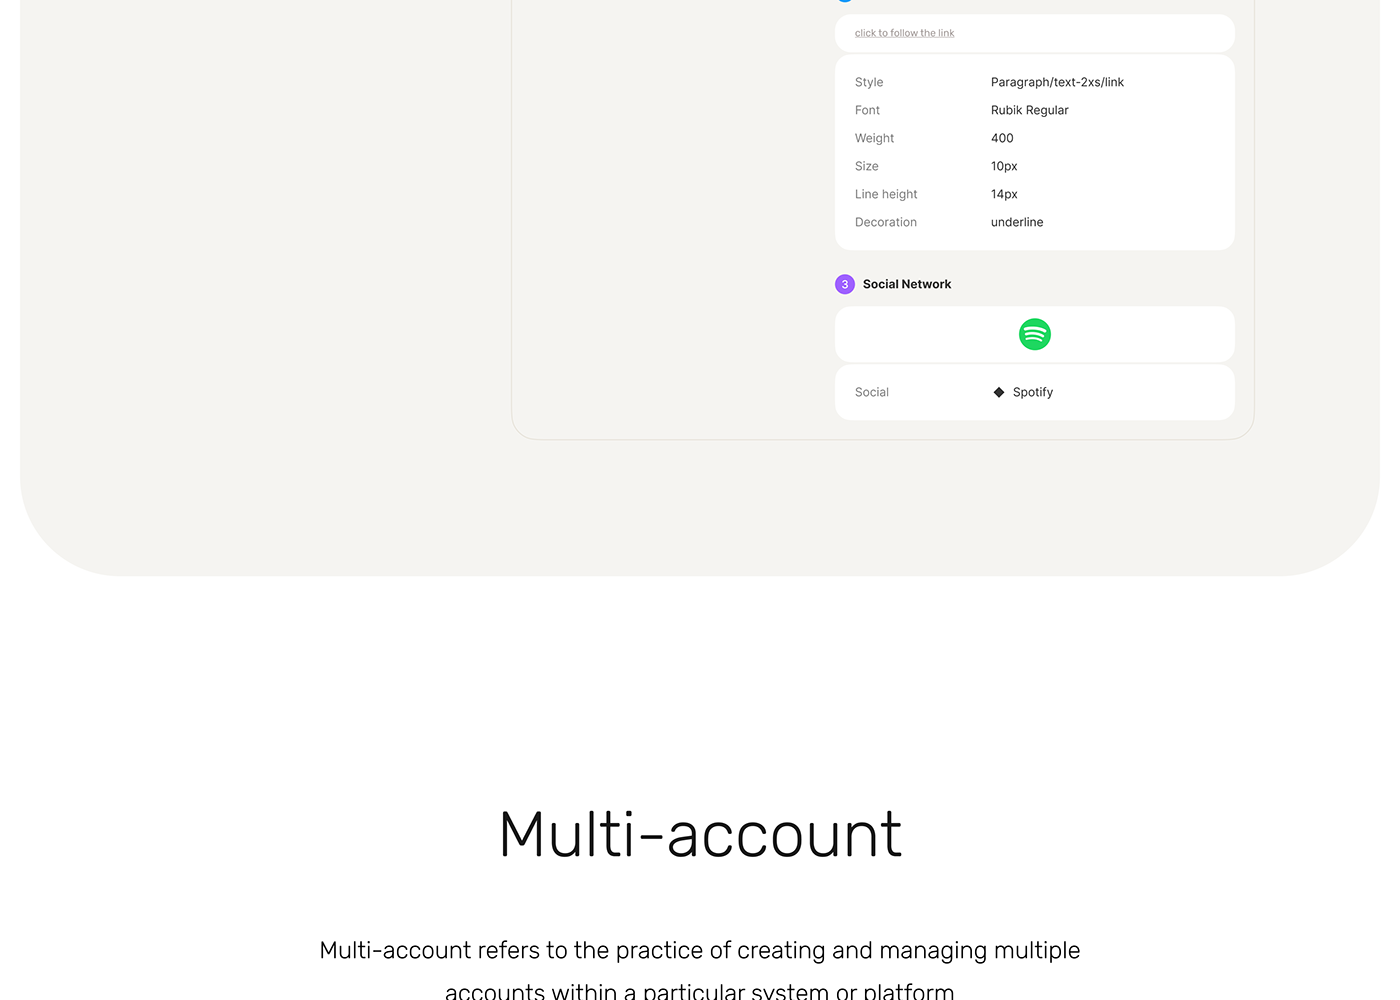
Task: Click the Weight property label
Action: [x=874, y=138]
